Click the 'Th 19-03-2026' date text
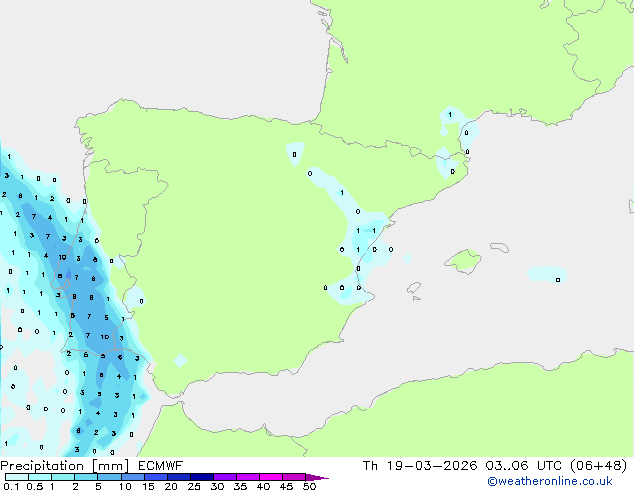 coord(420,466)
